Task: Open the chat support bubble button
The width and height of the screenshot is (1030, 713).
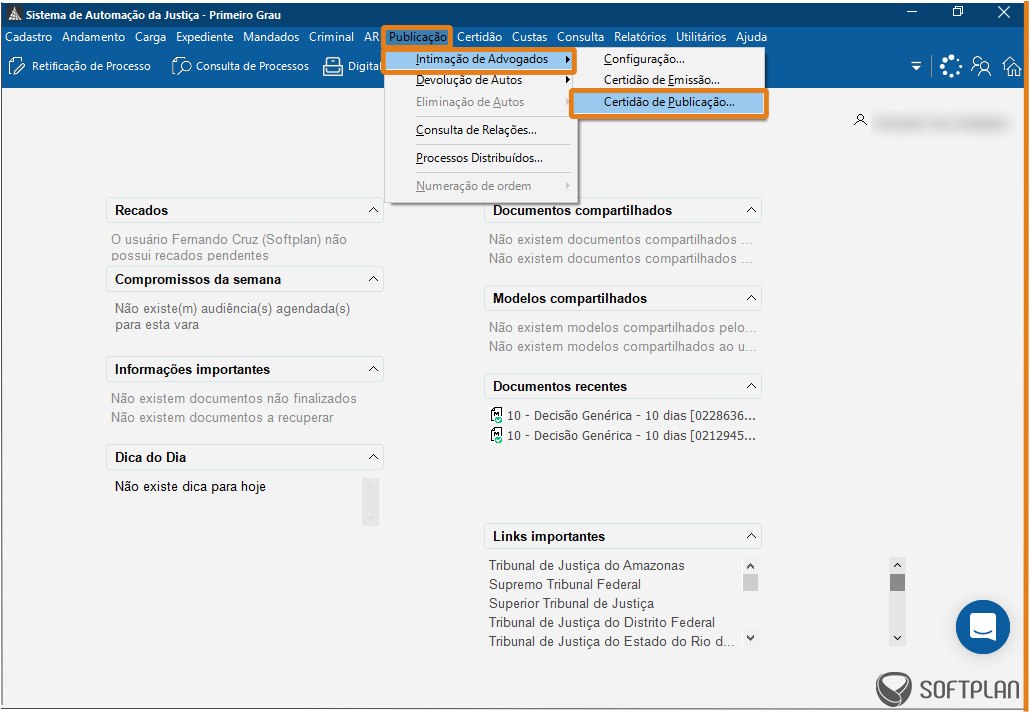Action: pos(983,627)
